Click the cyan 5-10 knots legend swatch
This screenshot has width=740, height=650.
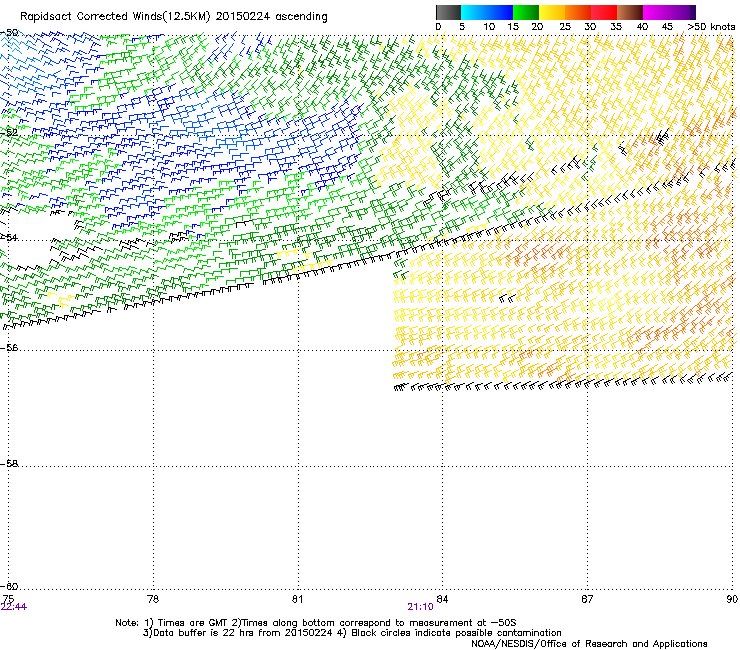coord(474,12)
